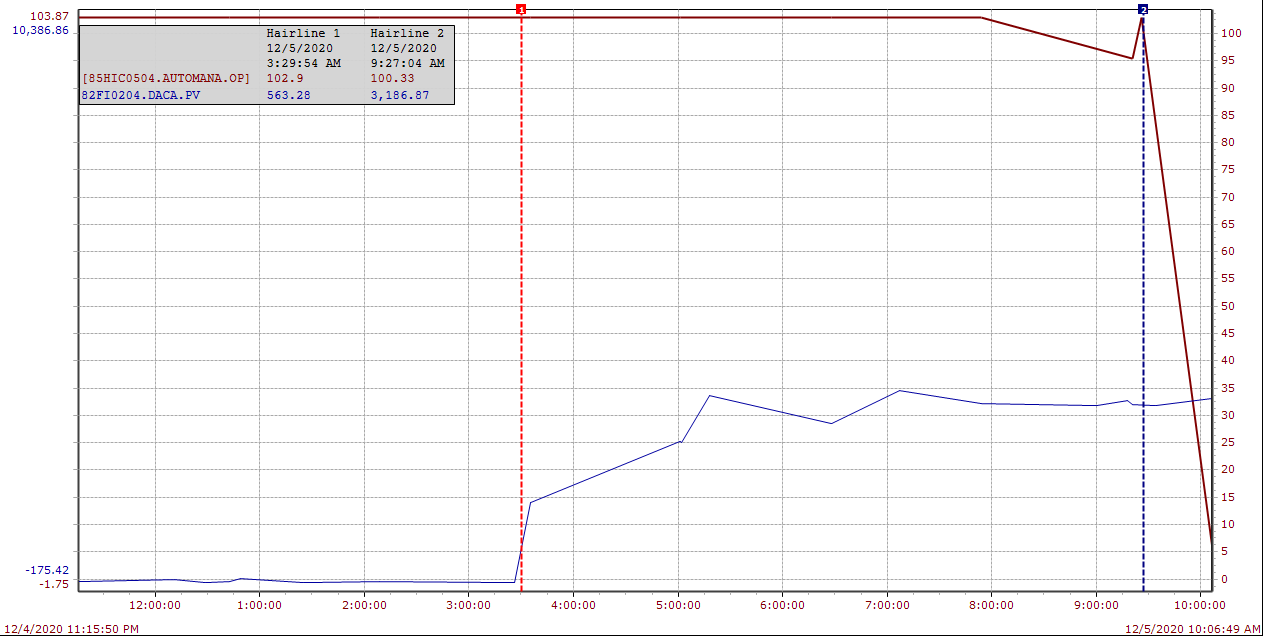This screenshot has width=1263, height=636.
Task: Click the 3:29:54 AM hairline time
Action: (304, 63)
